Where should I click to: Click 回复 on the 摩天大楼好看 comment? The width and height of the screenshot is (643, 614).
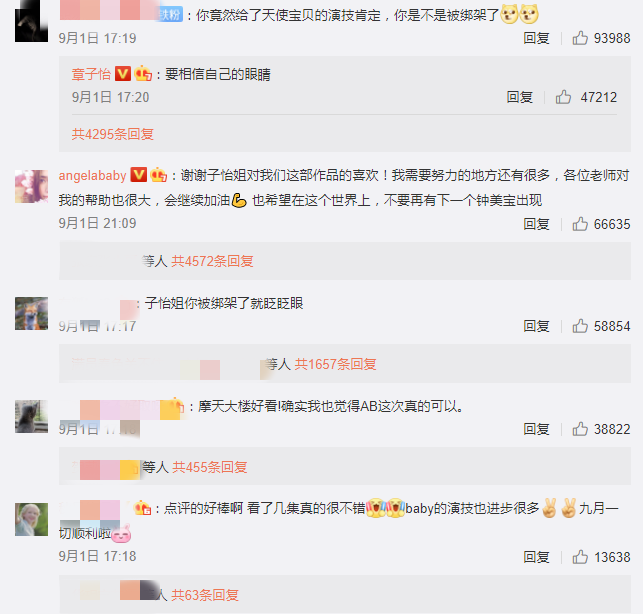pyautogui.click(x=536, y=429)
